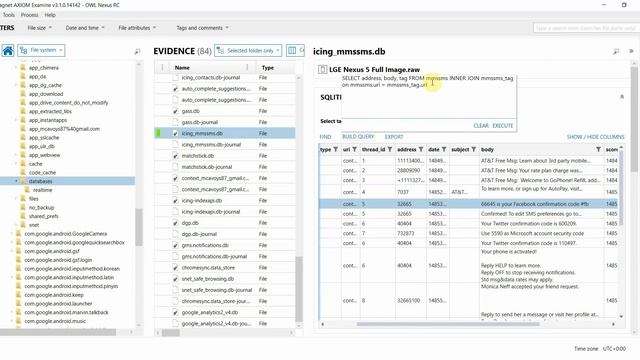Click EXPORT in the SQLite viewer
The height and width of the screenshot is (360, 640).
pyautogui.click(x=394, y=137)
